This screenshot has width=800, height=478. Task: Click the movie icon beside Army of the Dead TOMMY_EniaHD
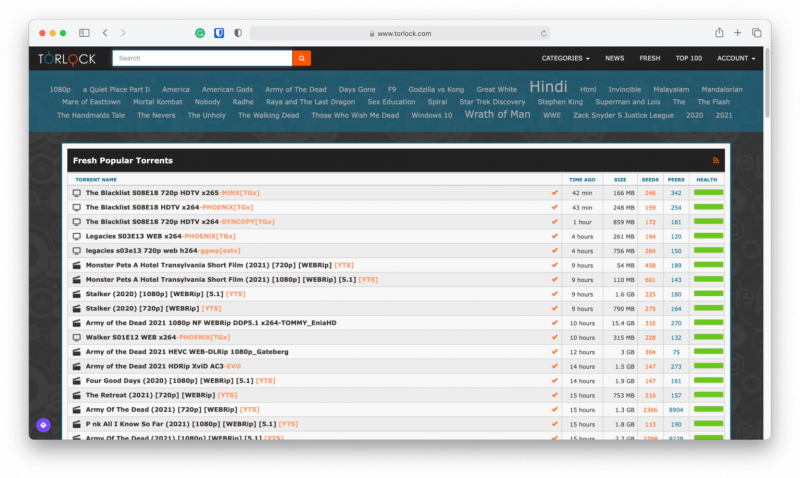point(77,323)
